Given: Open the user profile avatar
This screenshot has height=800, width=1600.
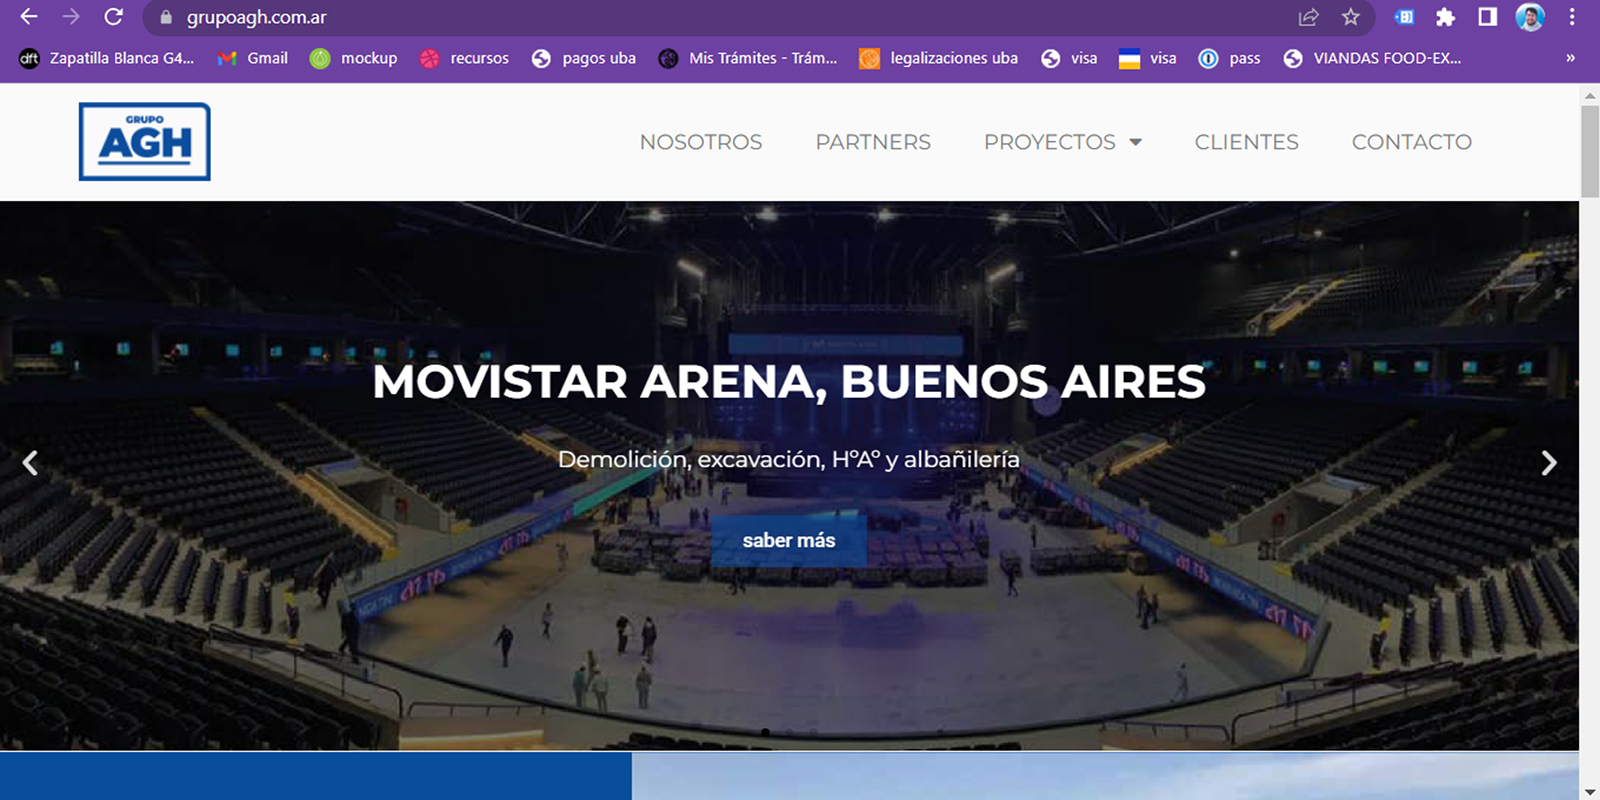Looking at the screenshot, I should point(1530,17).
